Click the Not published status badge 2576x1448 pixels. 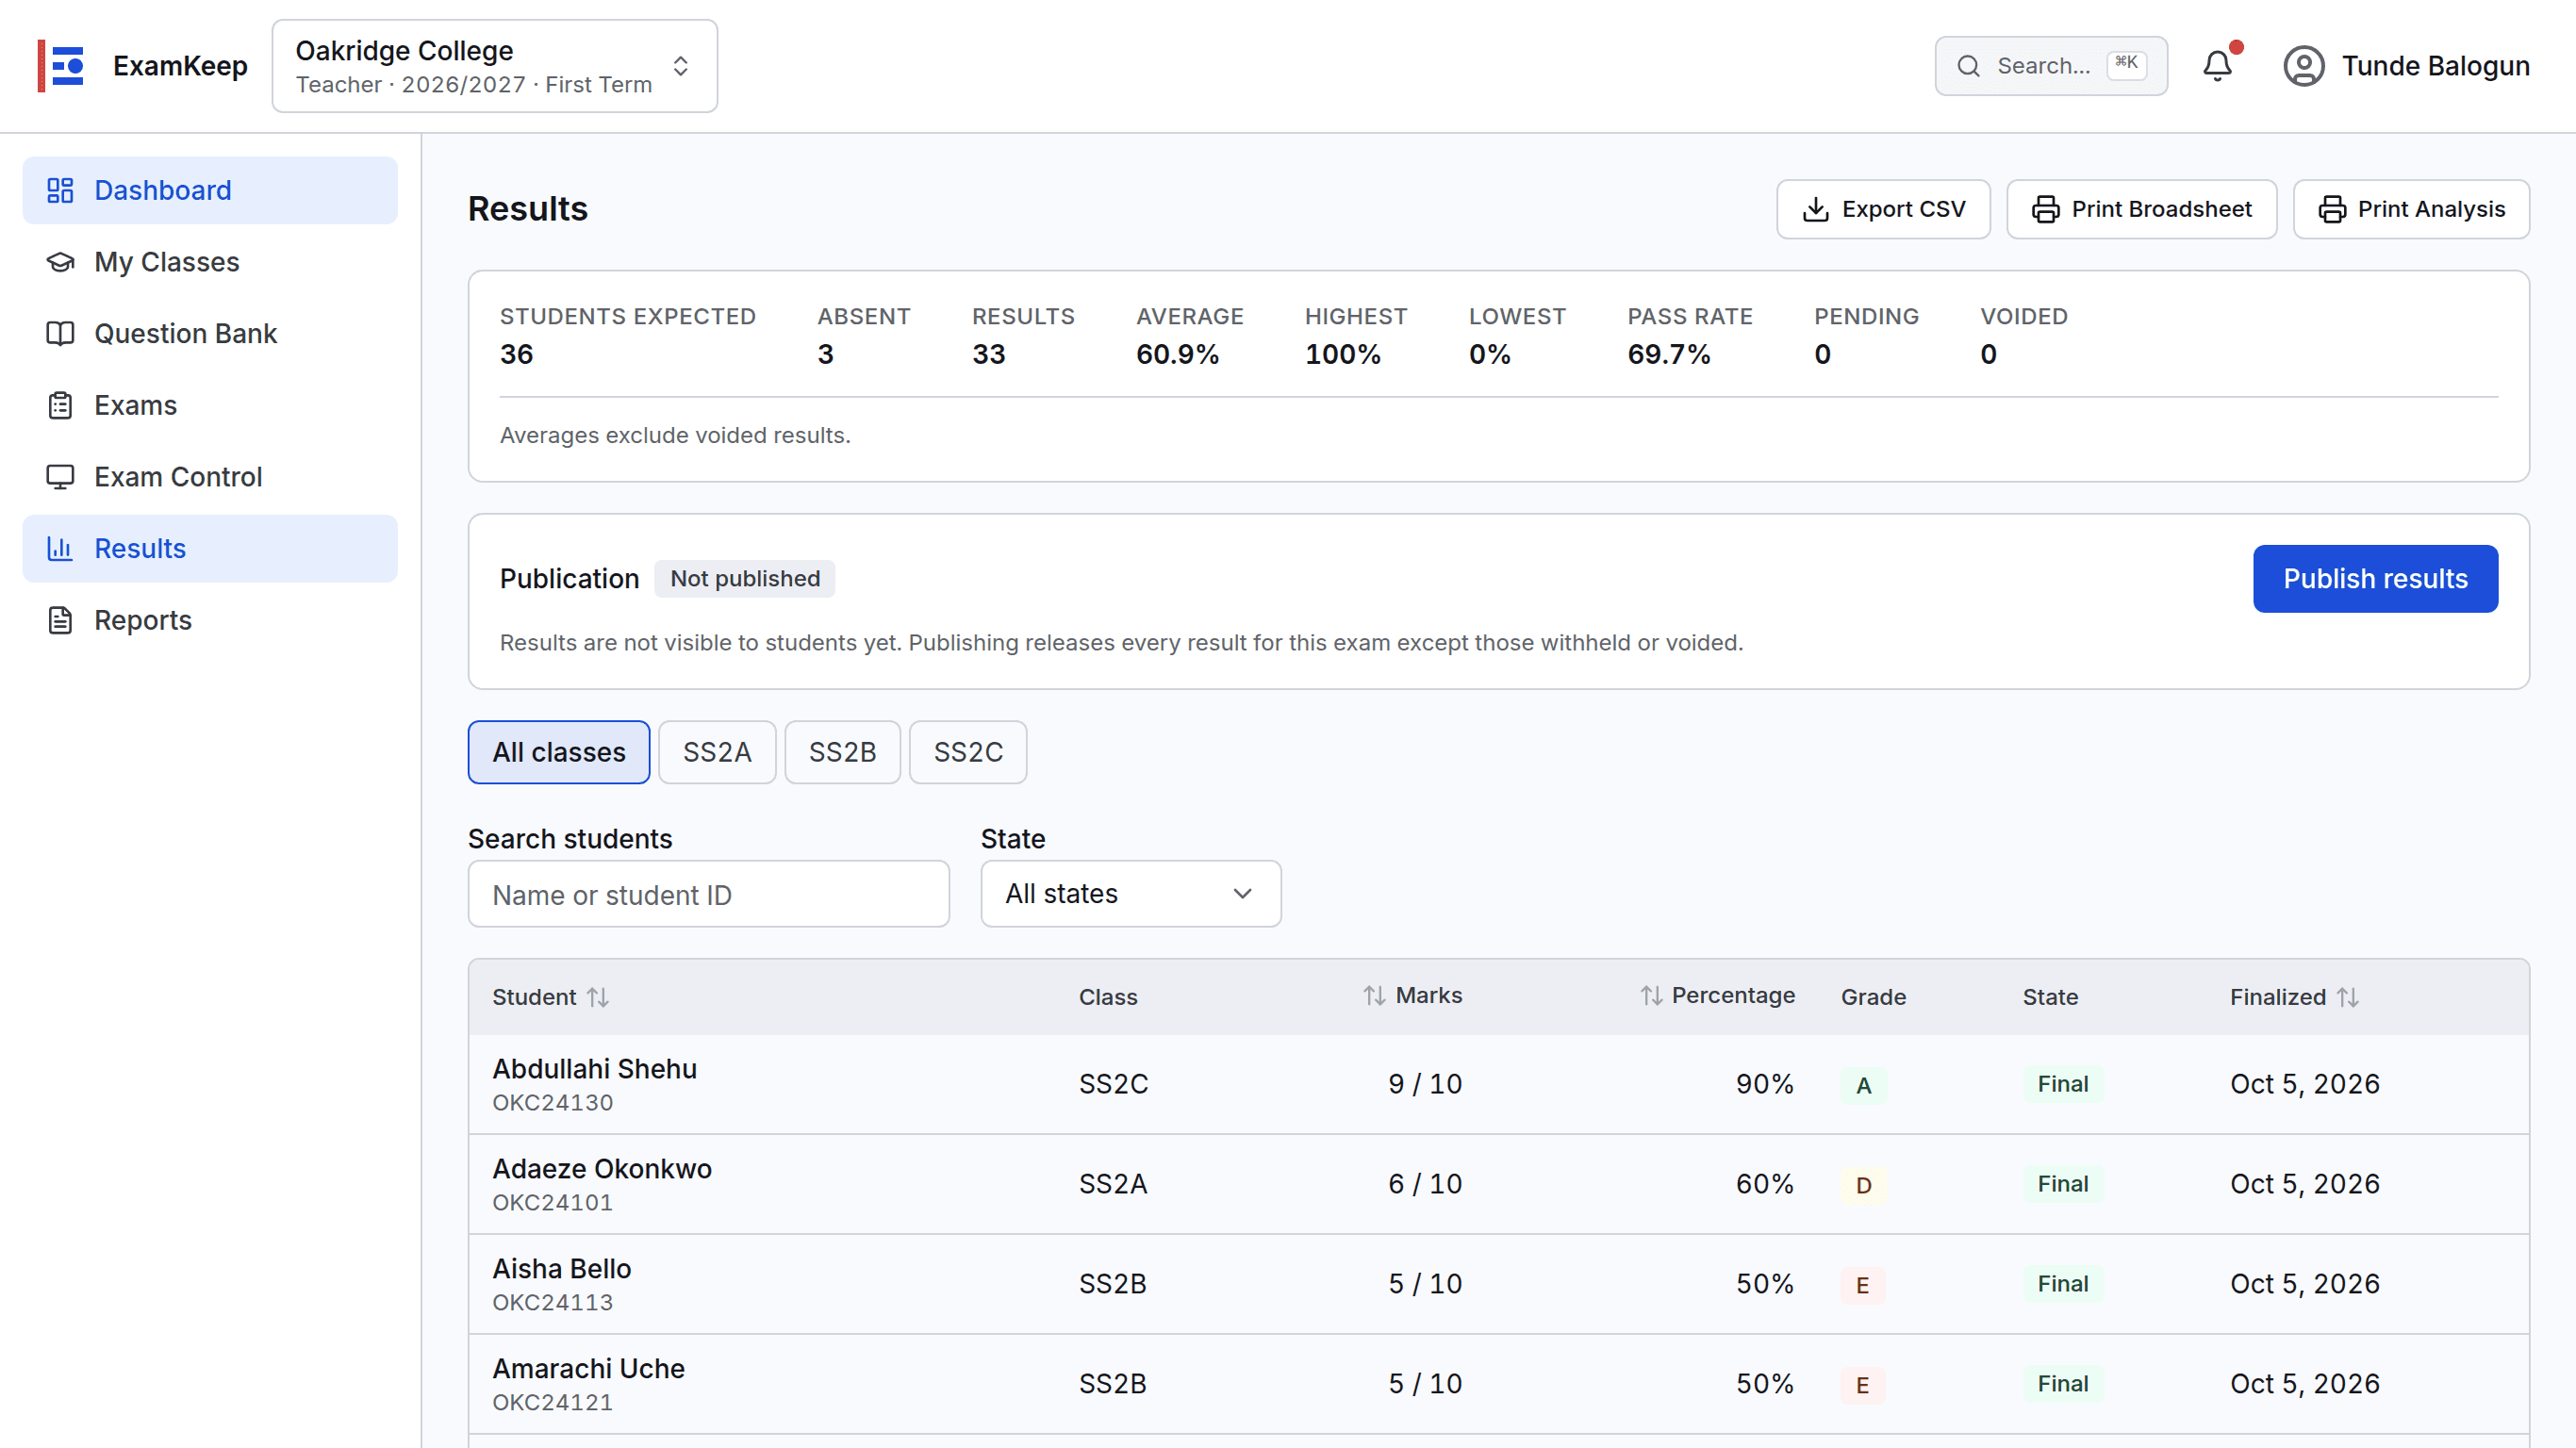tap(744, 578)
